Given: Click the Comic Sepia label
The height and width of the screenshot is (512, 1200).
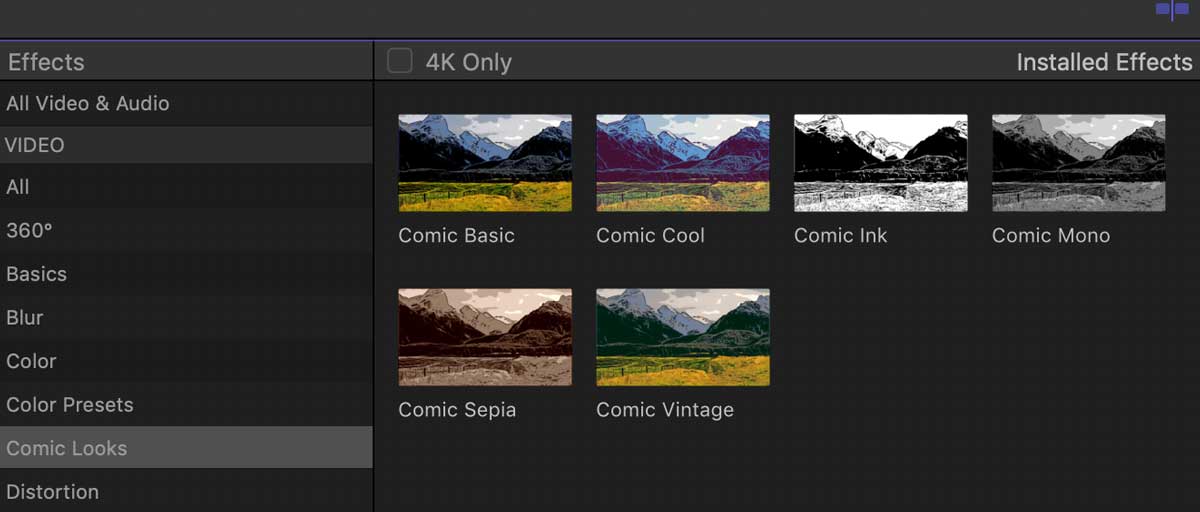Looking at the screenshot, I should (457, 410).
